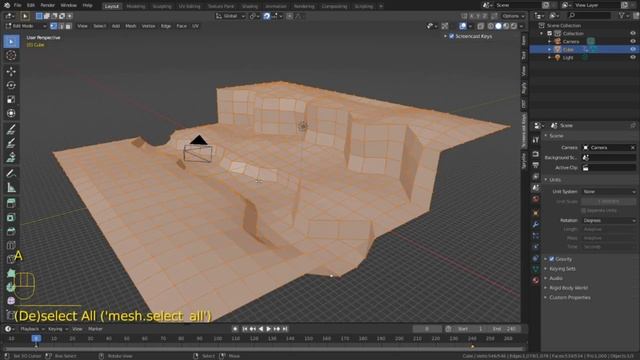This screenshot has height=360, width=640.
Task: Toggle X-Ray display
Action: 481,26
